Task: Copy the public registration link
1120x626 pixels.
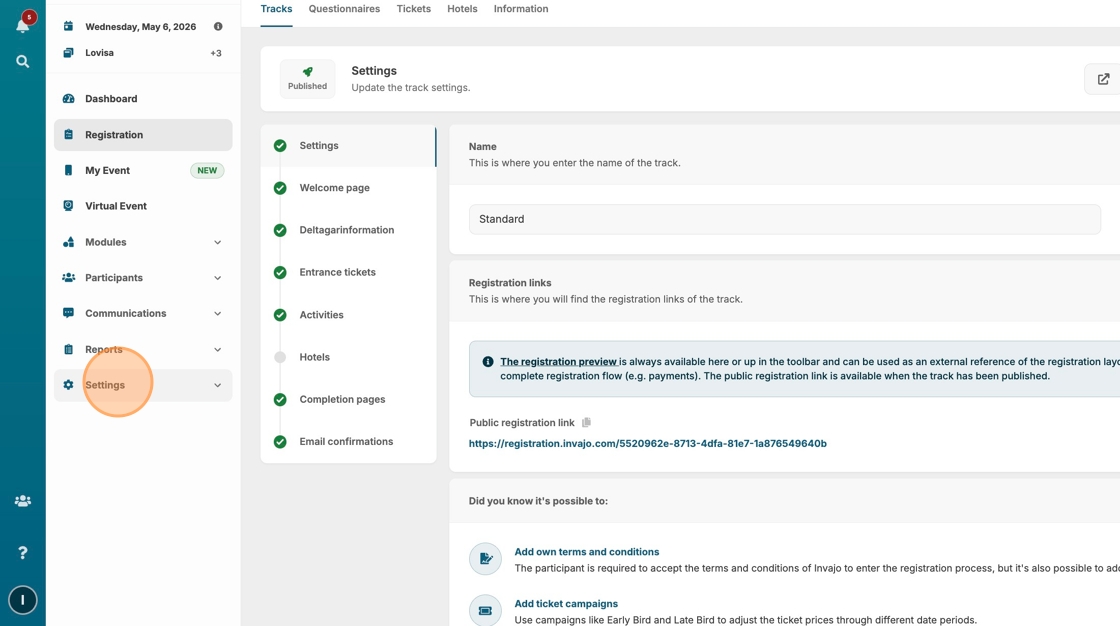Action: coord(586,423)
